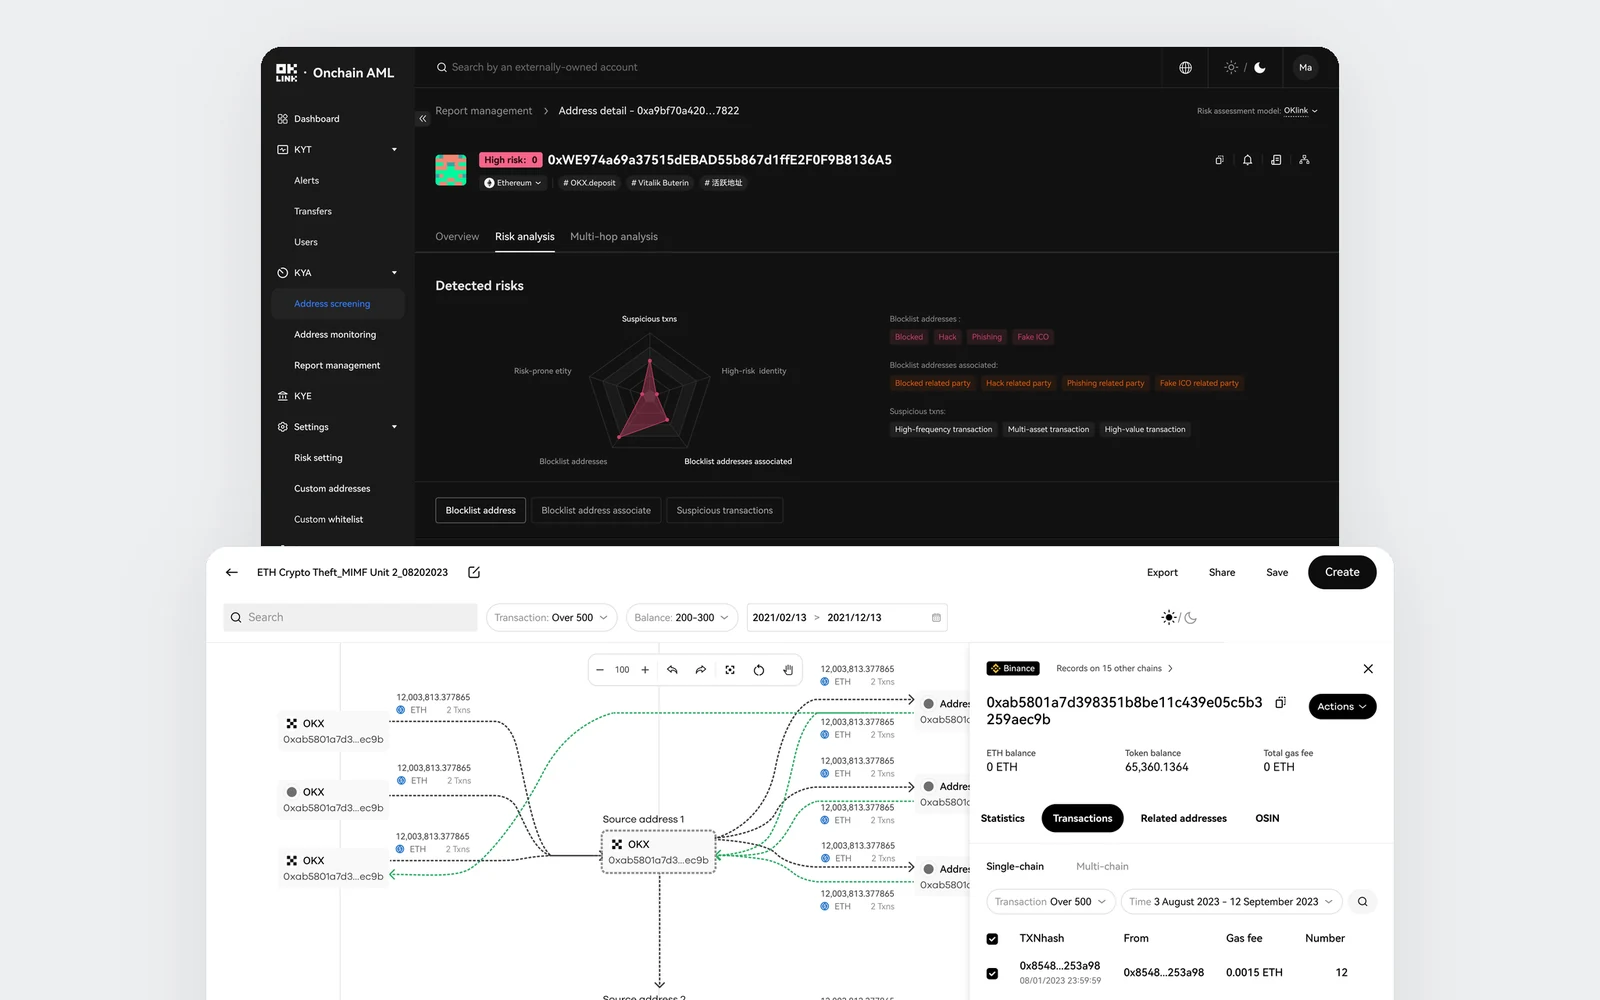Toggle the TXNhash header select-all checkbox
The height and width of the screenshot is (1000, 1600).
pos(992,939)
